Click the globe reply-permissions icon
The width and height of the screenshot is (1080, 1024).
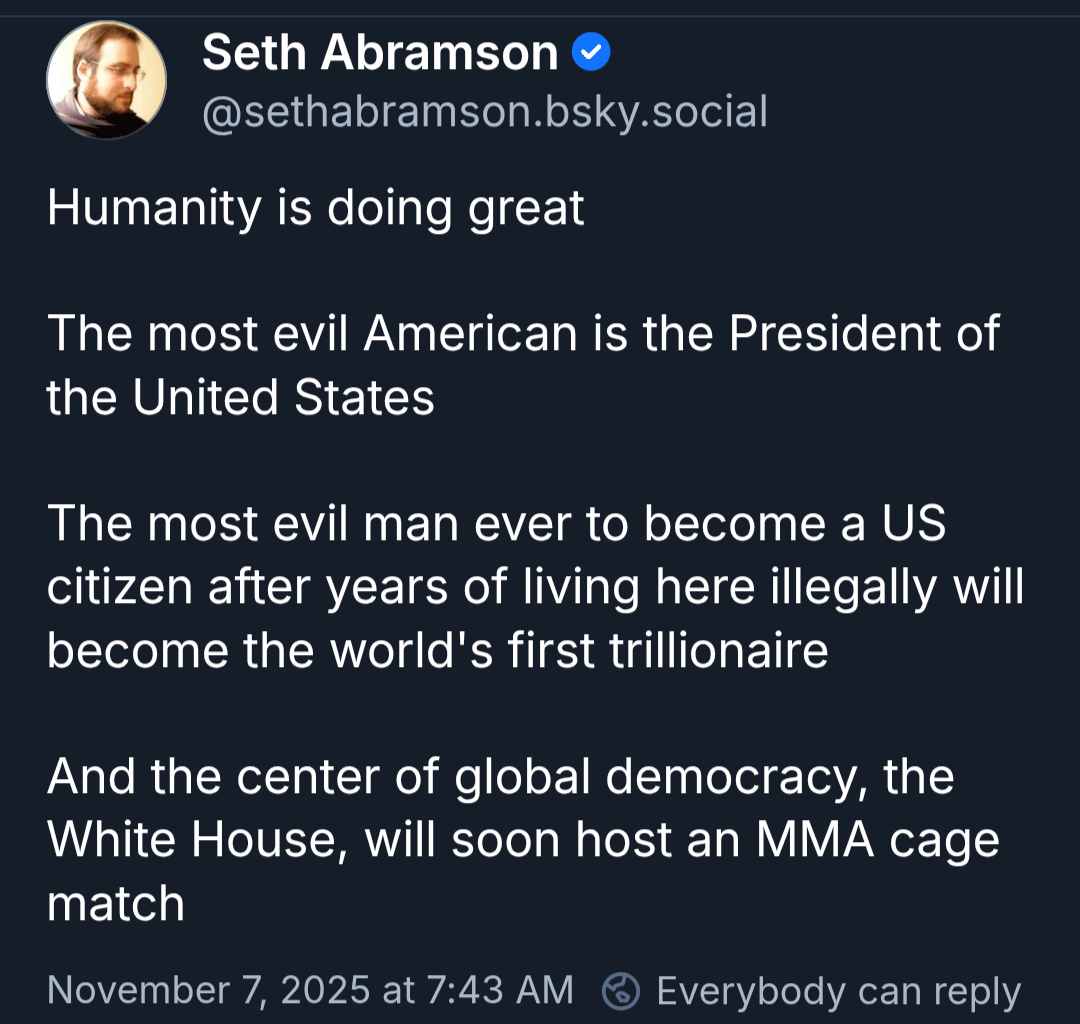click(622, 990)
